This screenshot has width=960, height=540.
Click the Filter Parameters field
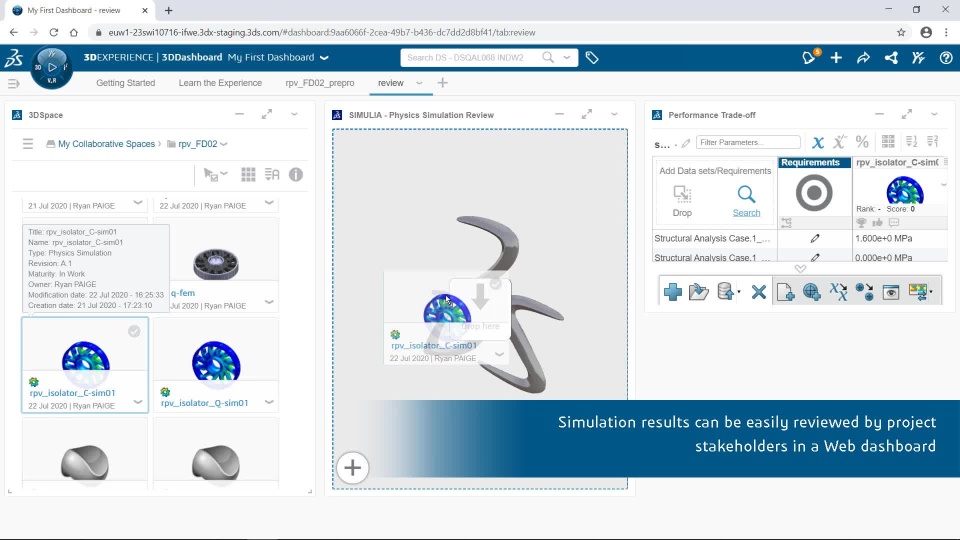tap(748, 143)
